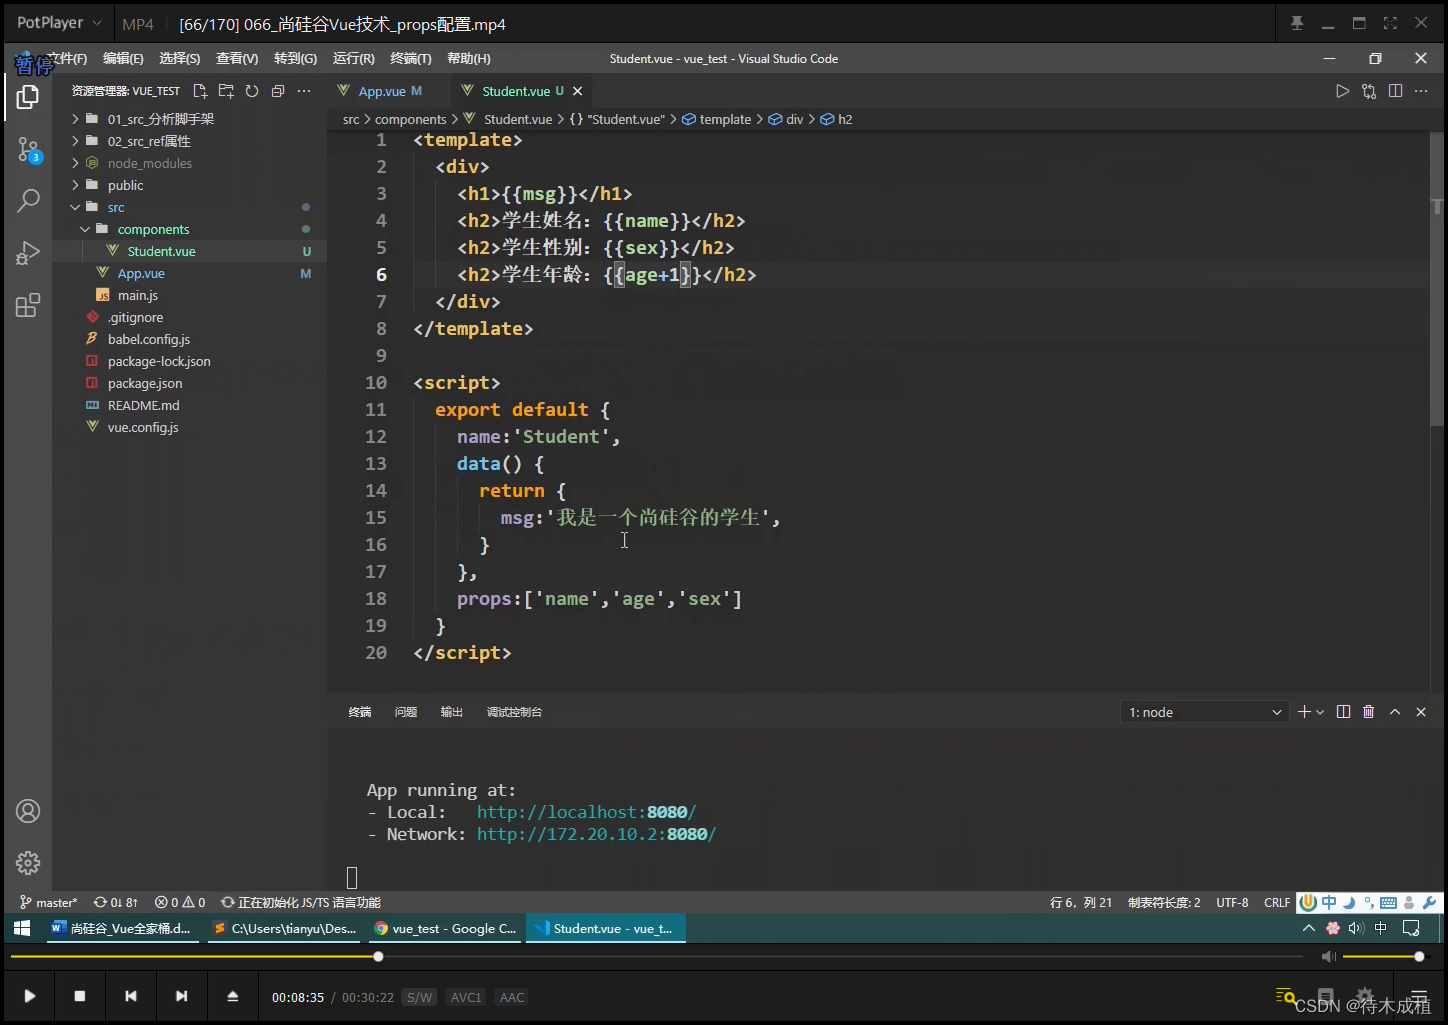Close the Student.vue editor tab

[x=577, y=91]
